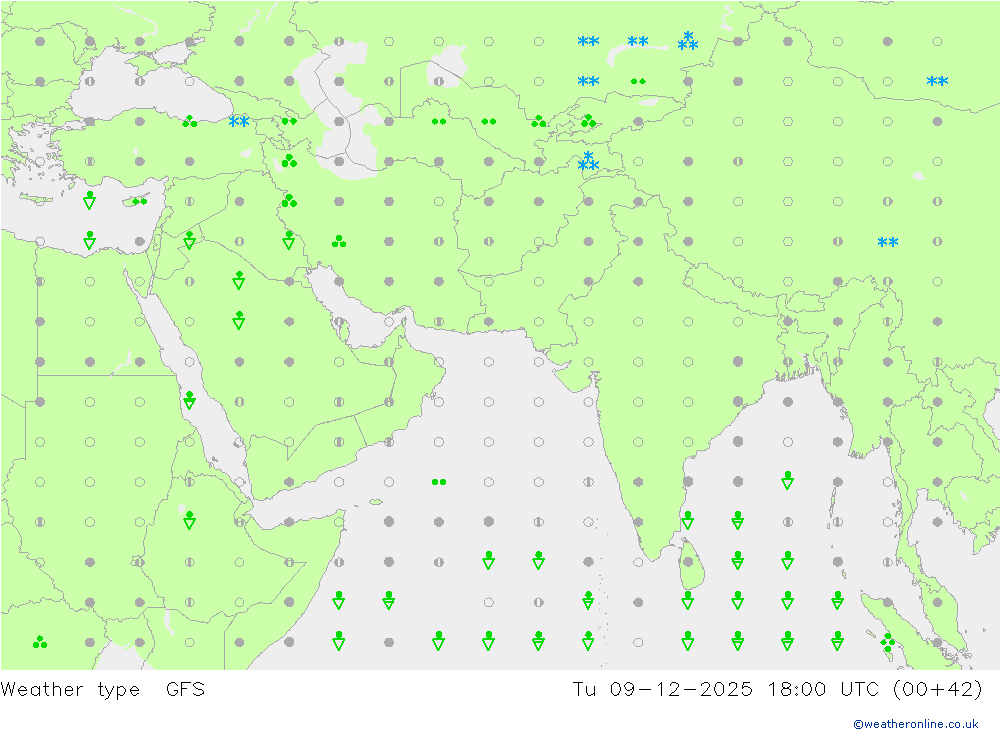Click the heavy rain symbol off Sumatra's coast

[x=887, y=642]
